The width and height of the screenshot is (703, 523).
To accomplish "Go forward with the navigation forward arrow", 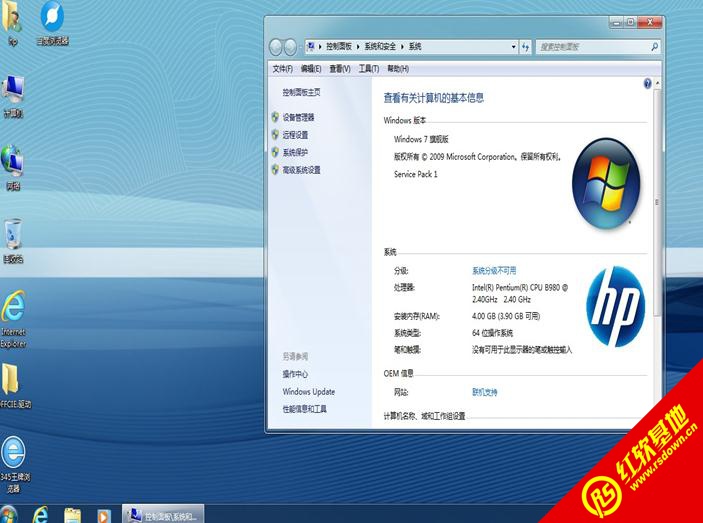I will 291,47.
